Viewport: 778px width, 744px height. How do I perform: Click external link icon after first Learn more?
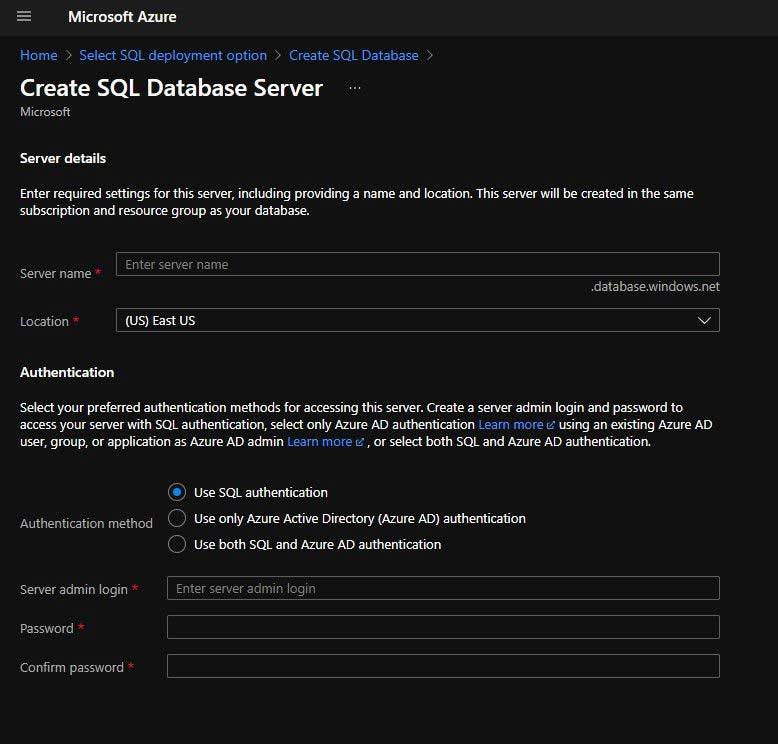click(550, 425)
